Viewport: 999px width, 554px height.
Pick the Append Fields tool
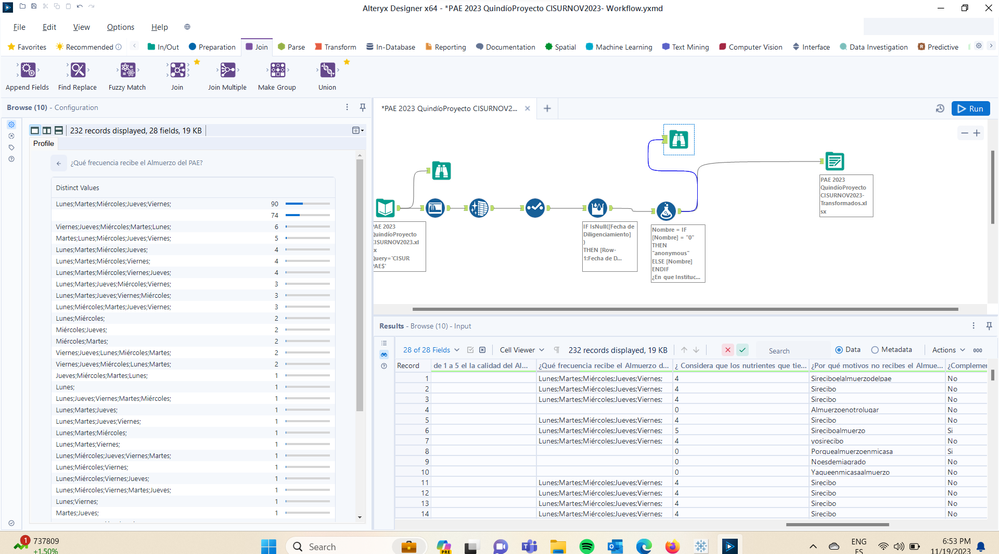pyautogui.click(x=27, y=75)
